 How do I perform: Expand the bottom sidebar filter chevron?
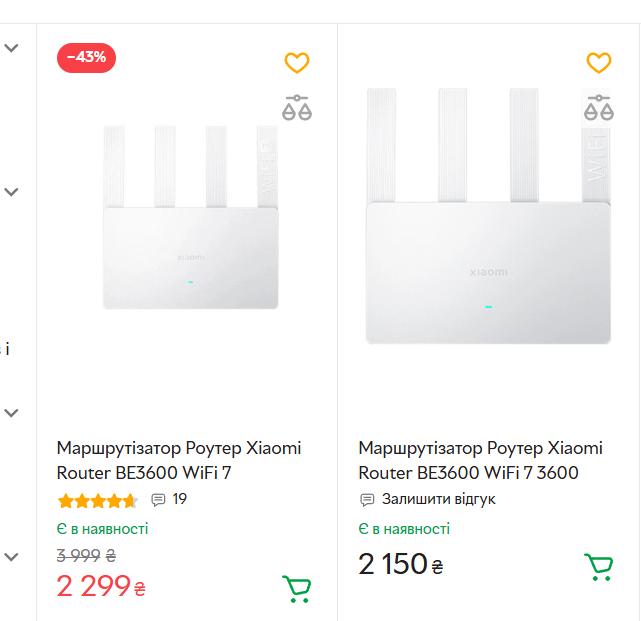(12, 556)
